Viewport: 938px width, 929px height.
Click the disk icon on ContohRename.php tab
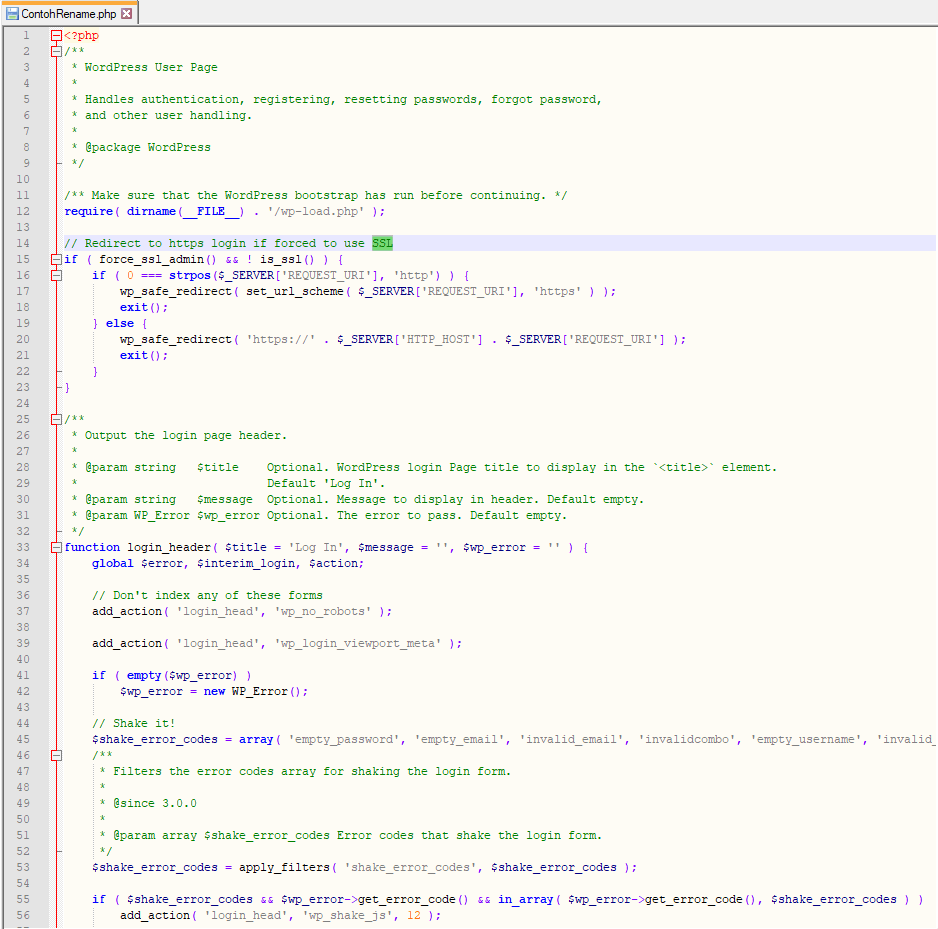point(13,14)
